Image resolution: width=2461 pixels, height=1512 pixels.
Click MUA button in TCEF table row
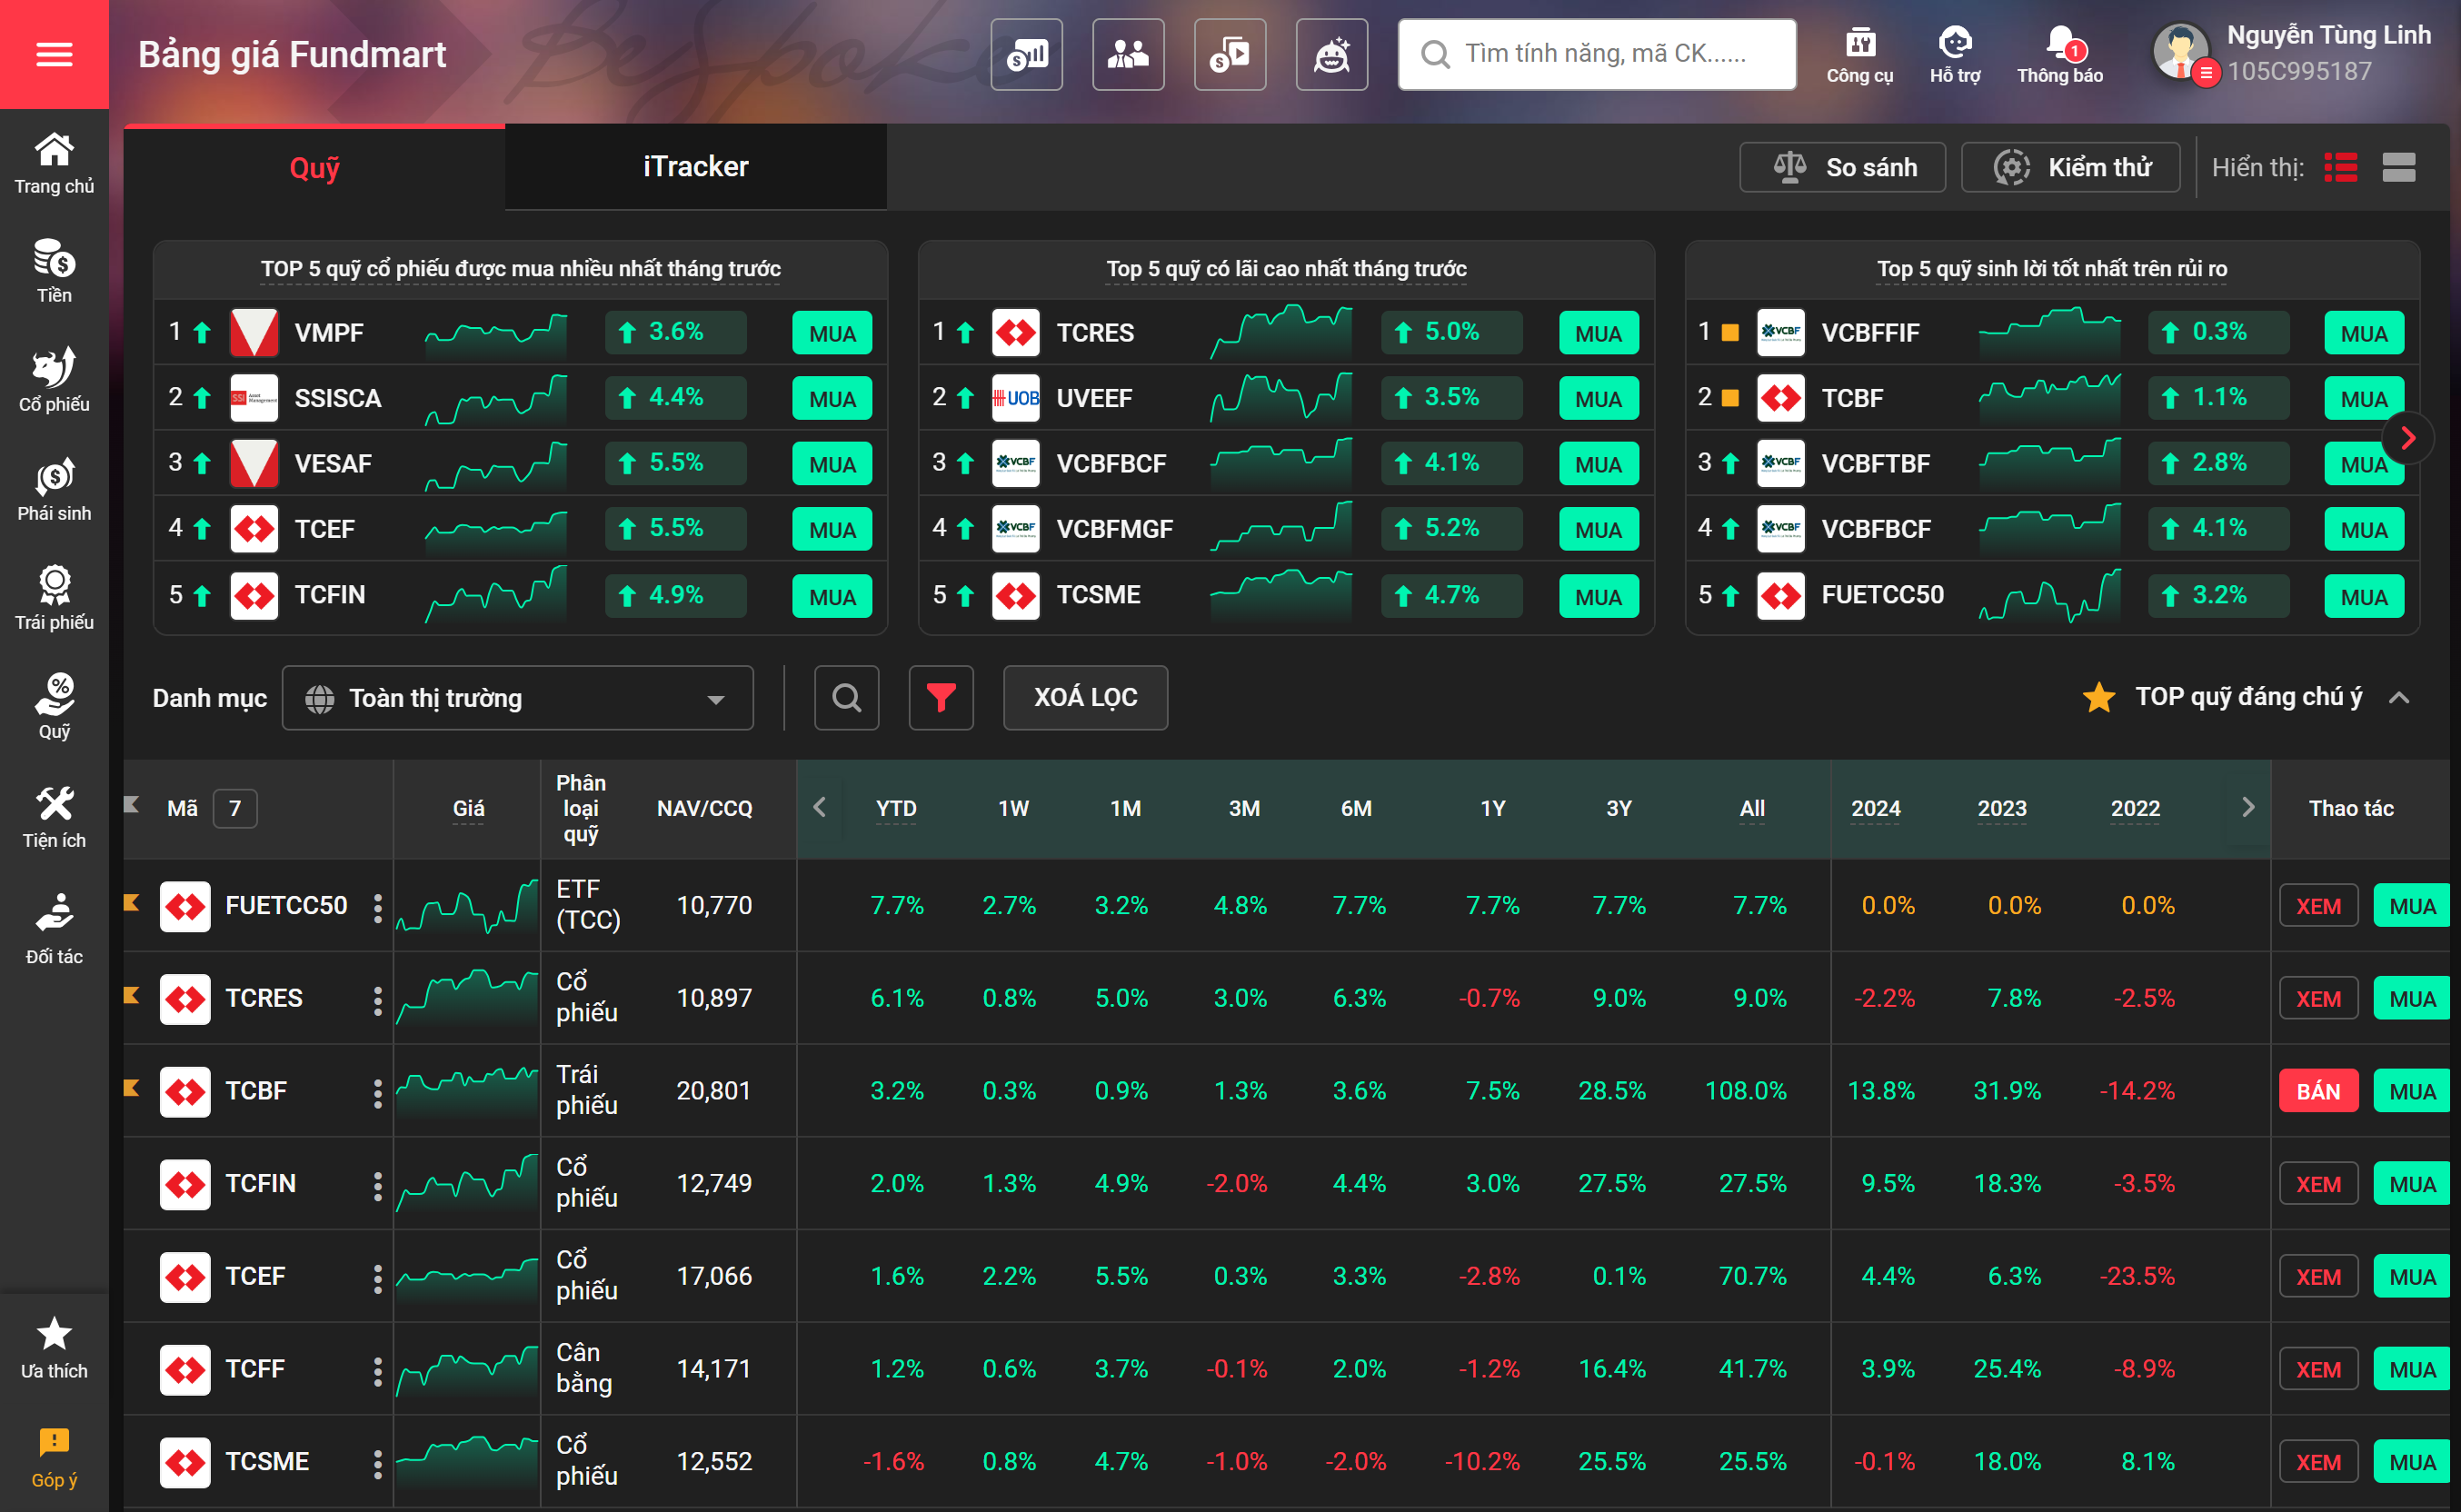pyautogui.click(x=2412, y=1277)
